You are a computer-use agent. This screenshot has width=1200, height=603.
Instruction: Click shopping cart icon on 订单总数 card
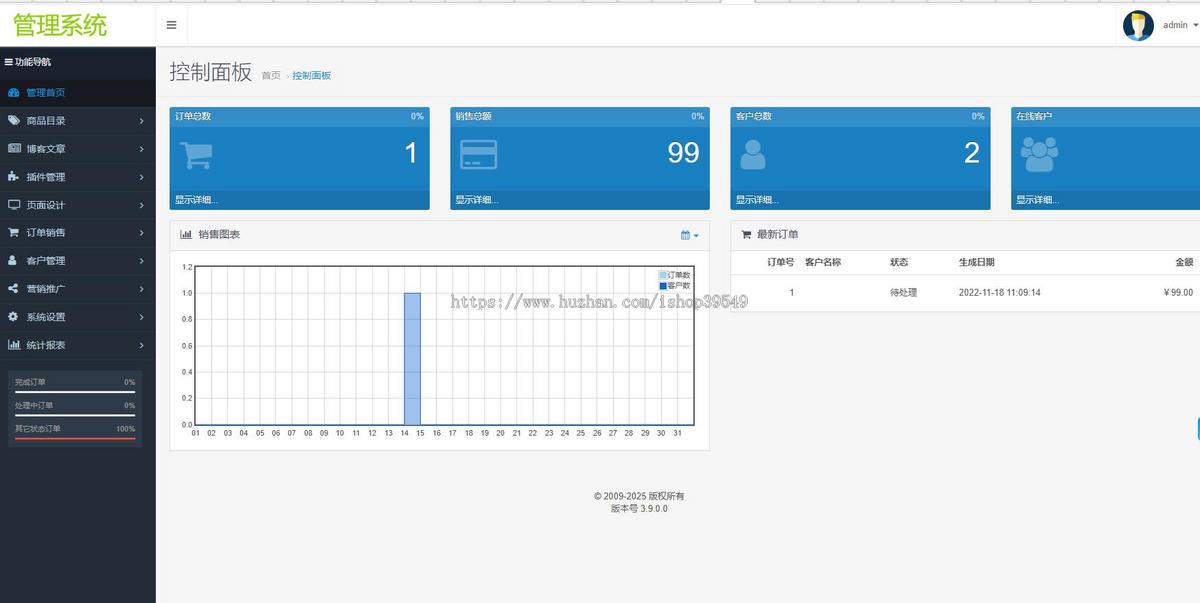pyautogui.click(x=195, y=154)
